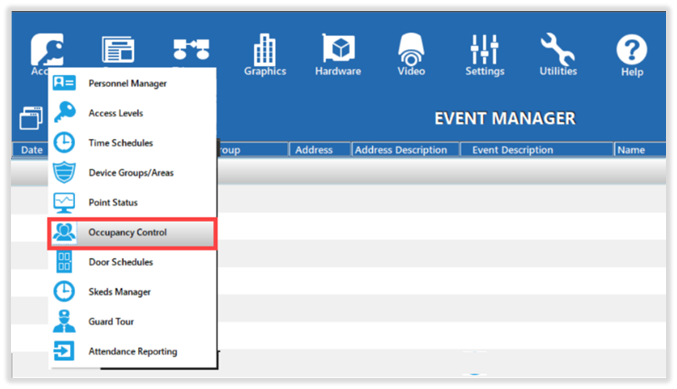Image resolution: width=677 pixels, height=389 pixels.
Task: Open the Utilities wrench icon
Action: tap(557, 49)
